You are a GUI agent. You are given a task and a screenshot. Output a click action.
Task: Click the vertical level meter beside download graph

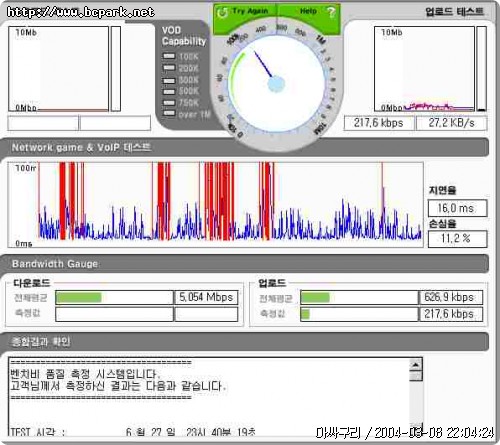click(x=116, y=69)
